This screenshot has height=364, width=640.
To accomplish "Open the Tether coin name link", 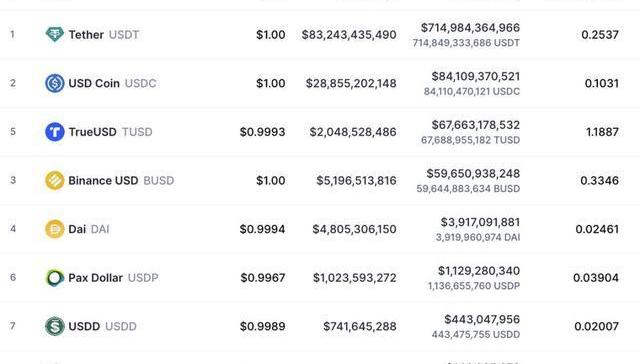I will pyautogui.click(x=86, y=35).
